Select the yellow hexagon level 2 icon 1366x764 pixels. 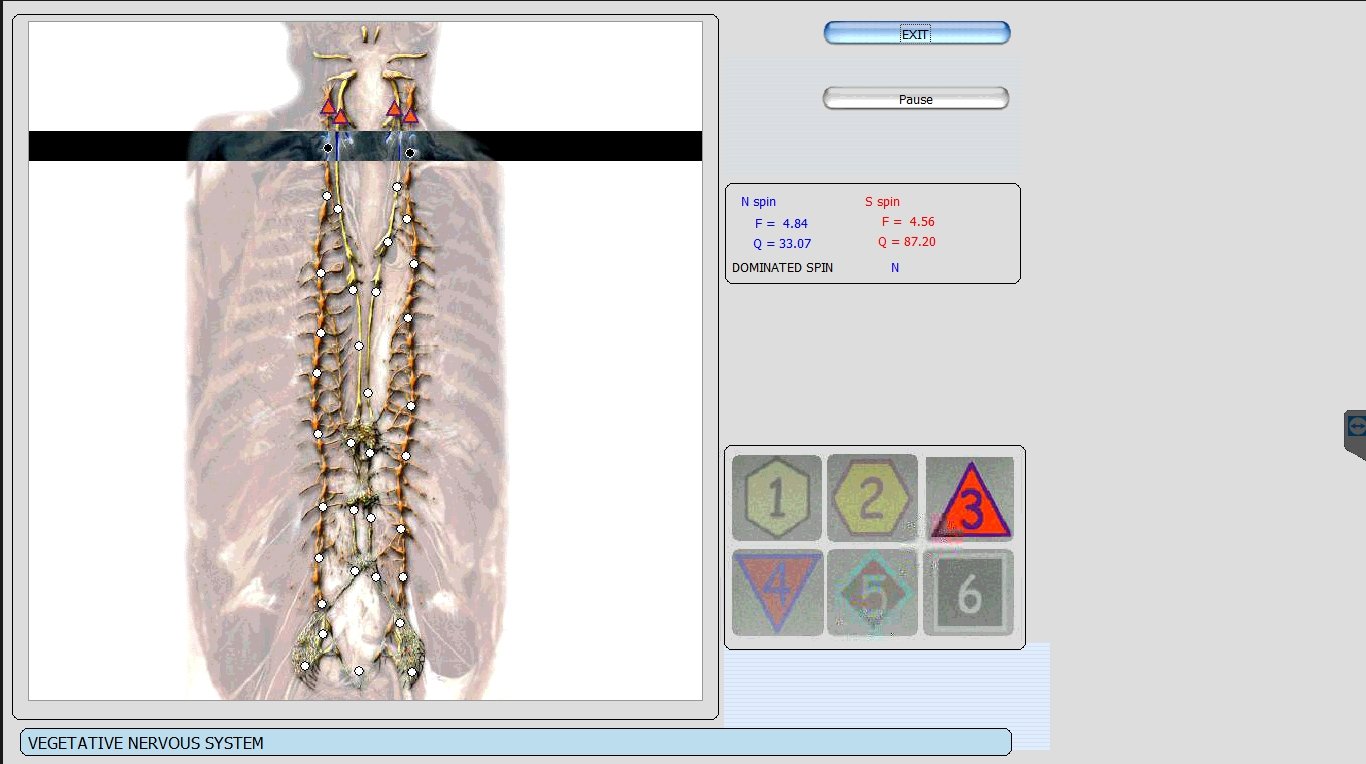[872, 498]
